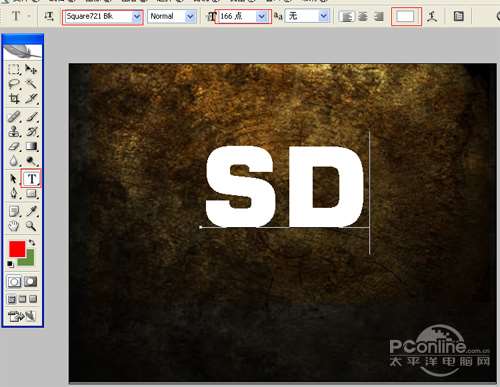Click the white text color swatch
The image size is (500, 387).
click(x=406, y=16)
